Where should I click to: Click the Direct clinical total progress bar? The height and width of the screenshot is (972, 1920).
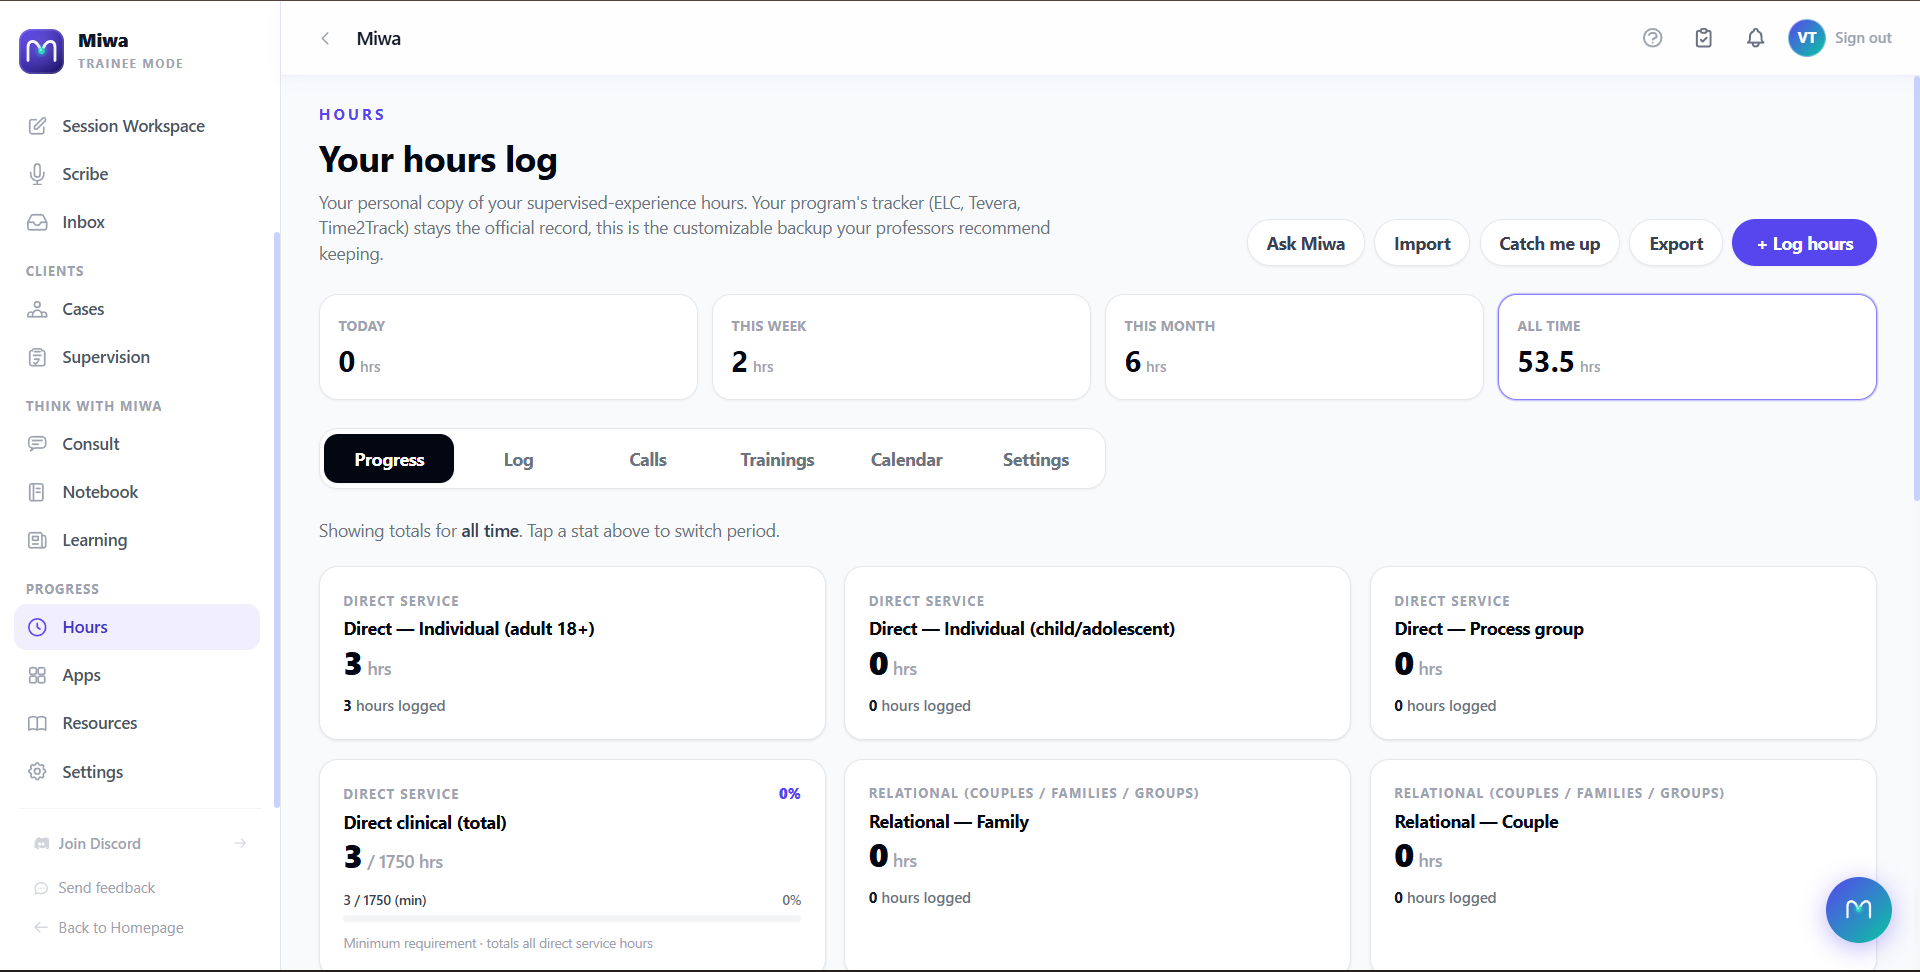coord(572,919)
